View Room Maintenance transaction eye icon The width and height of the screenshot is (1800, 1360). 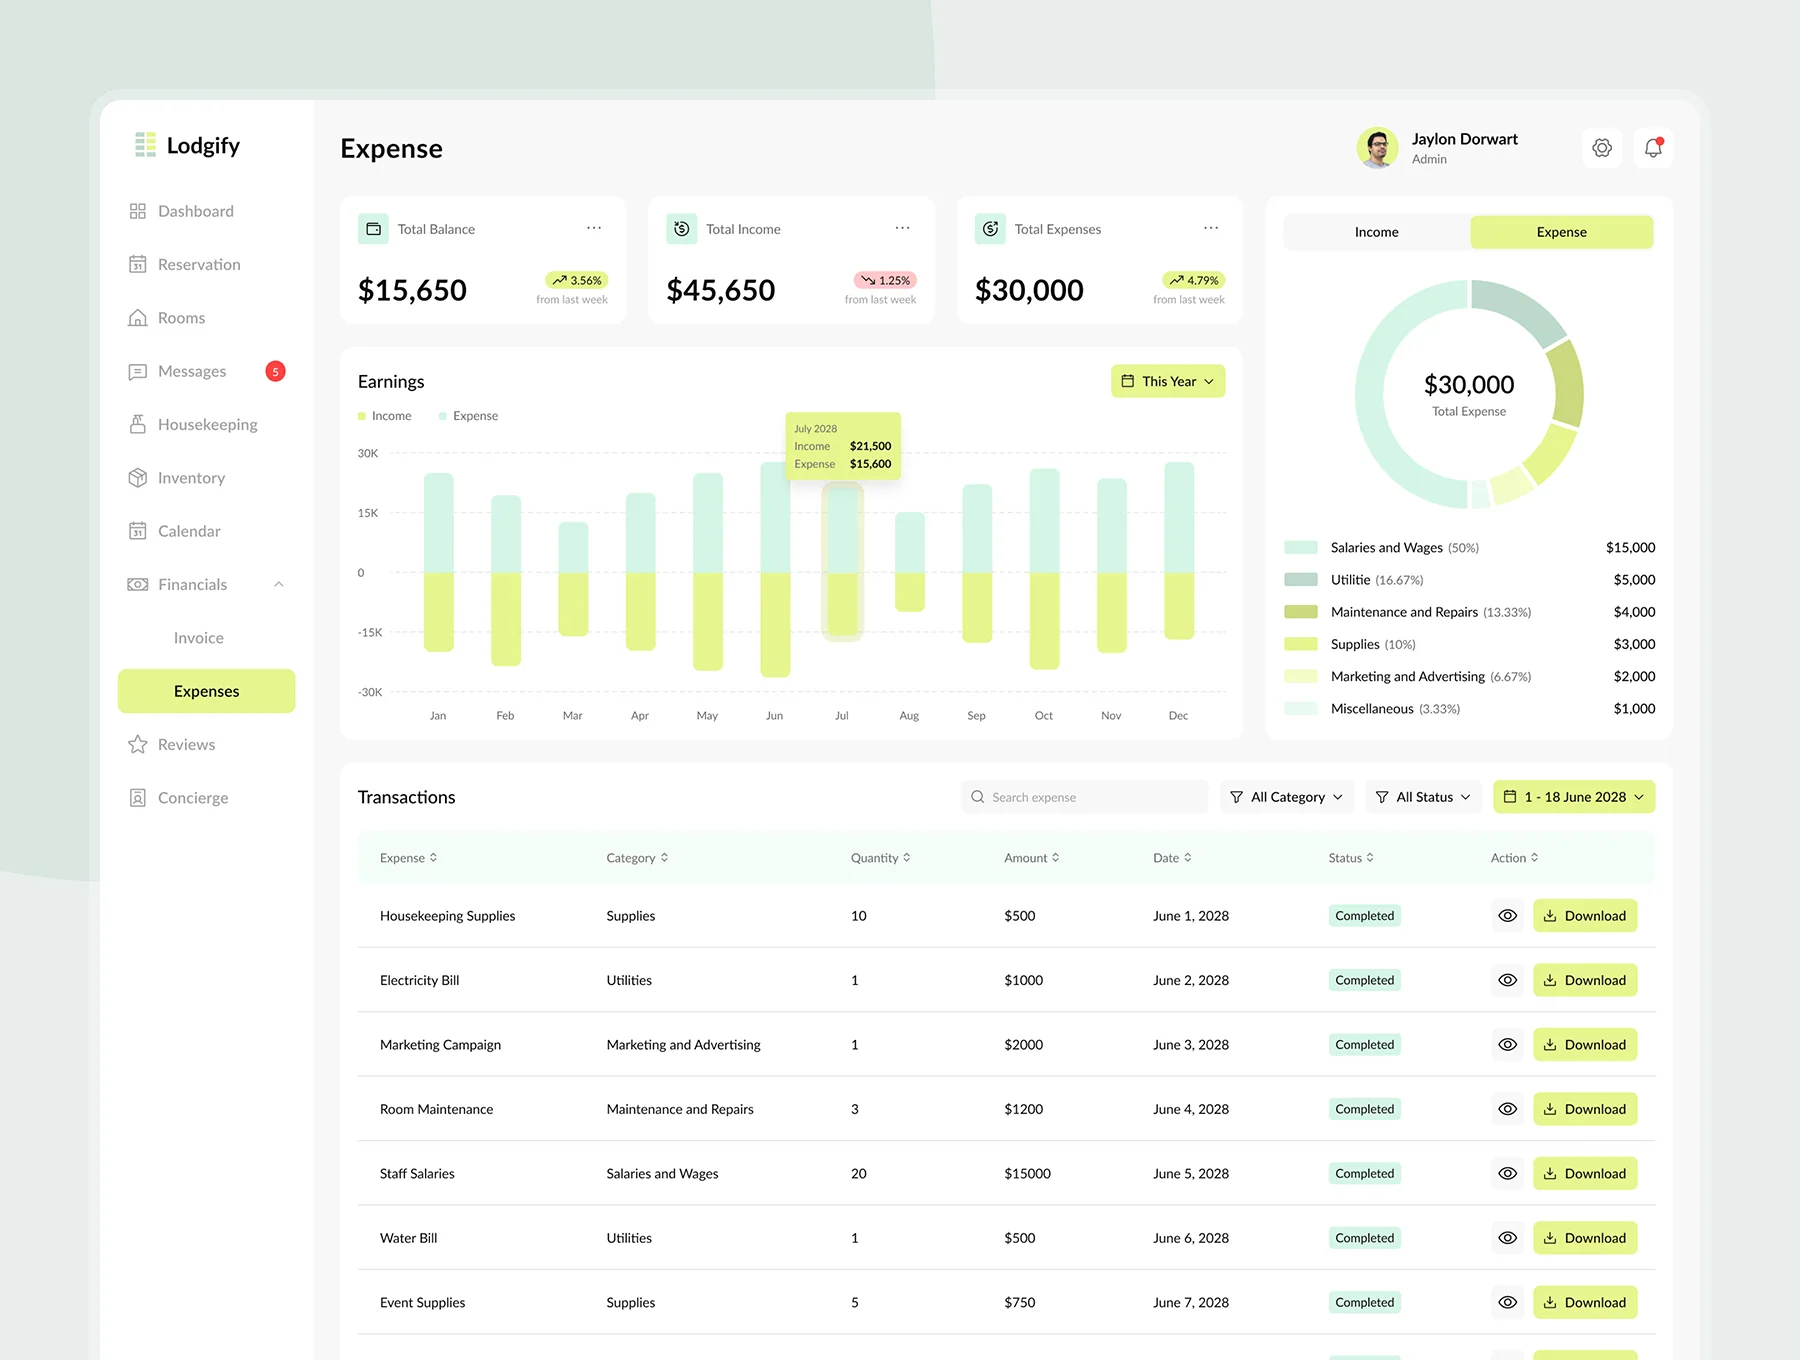[1508, 1109]
